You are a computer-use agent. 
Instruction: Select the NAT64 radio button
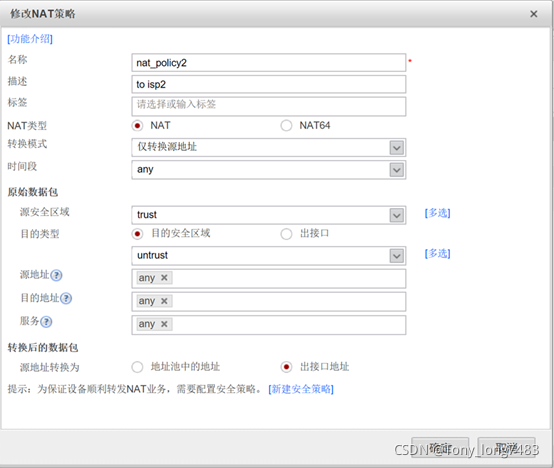point(286,126)
